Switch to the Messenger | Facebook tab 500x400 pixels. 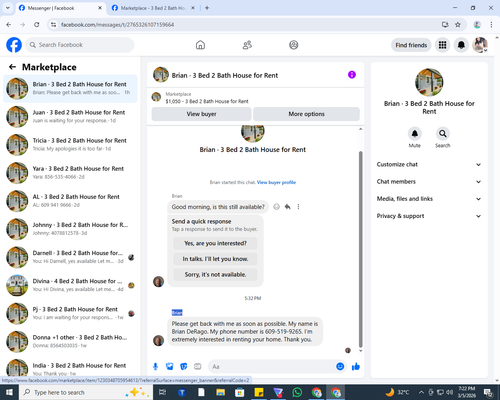click(x=61, y=8)
